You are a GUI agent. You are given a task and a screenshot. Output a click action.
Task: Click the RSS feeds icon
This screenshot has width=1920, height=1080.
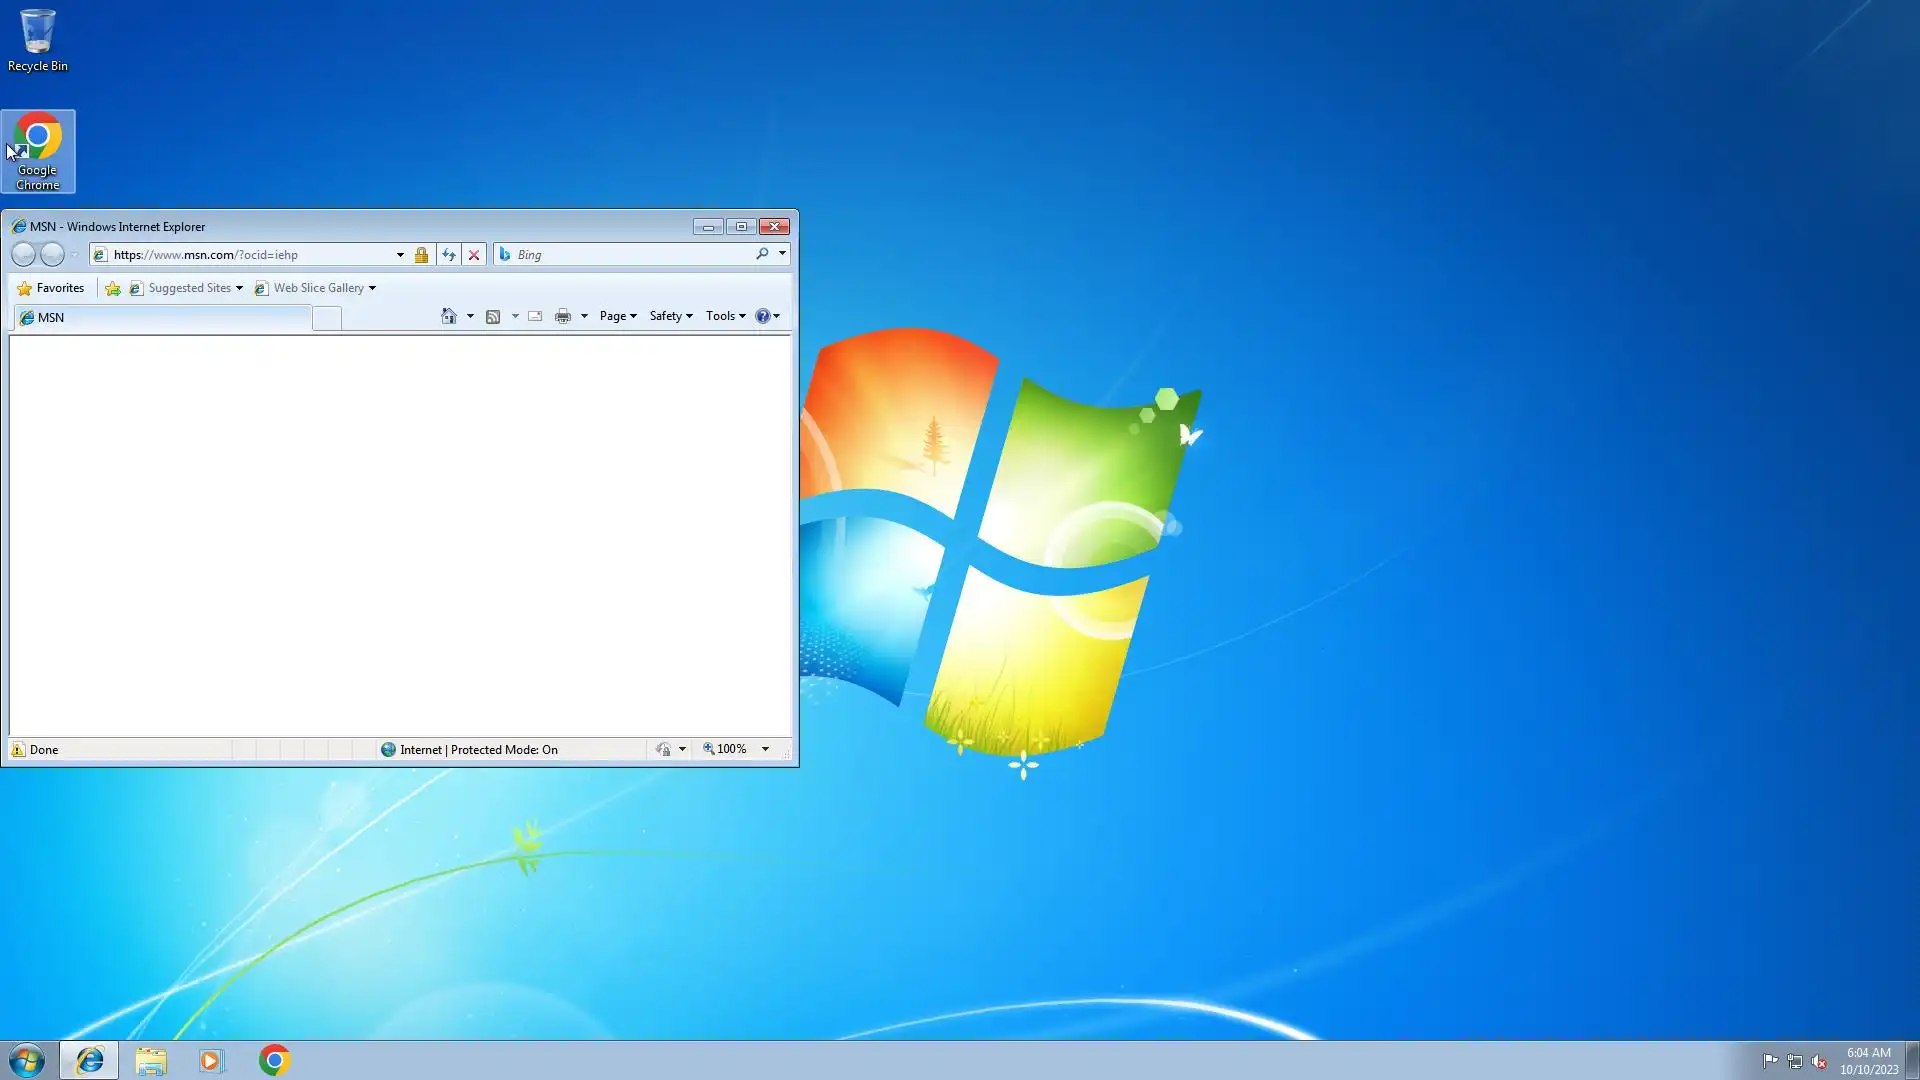[x=493, y=316]
